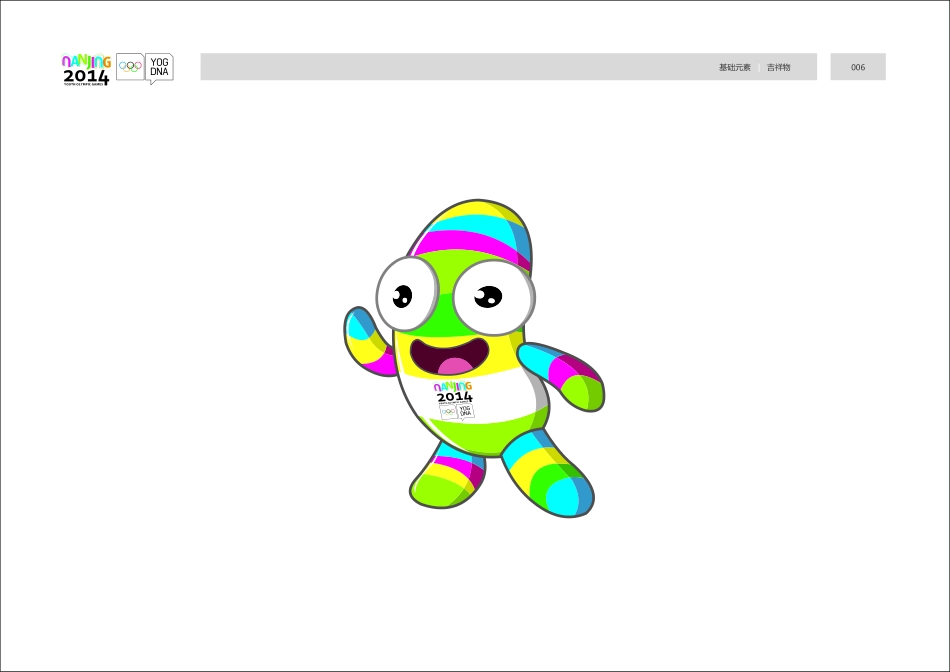Click the page number 006 box
Viewport: 950px width, 672px height.
(x=857, y=67)
